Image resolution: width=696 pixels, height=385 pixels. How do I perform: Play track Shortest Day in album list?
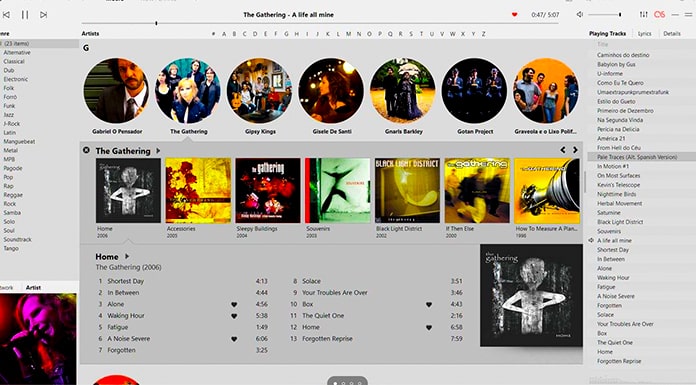[126, 281]
